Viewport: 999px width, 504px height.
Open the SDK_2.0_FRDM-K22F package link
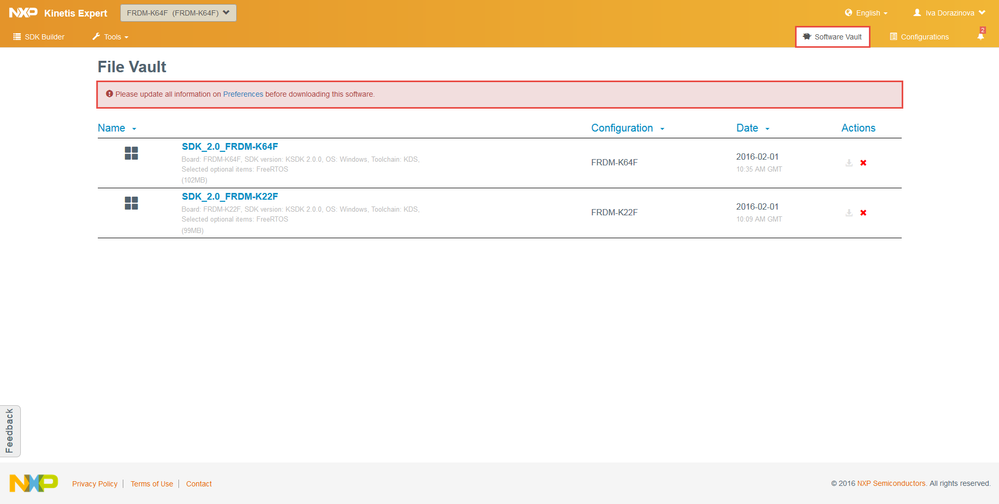point(230,196)
